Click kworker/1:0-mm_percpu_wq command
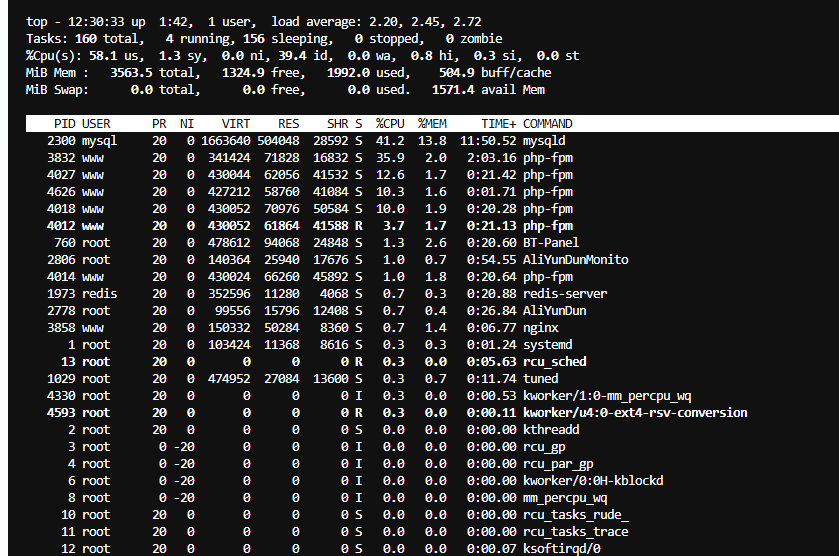 [x=607, y=396]
